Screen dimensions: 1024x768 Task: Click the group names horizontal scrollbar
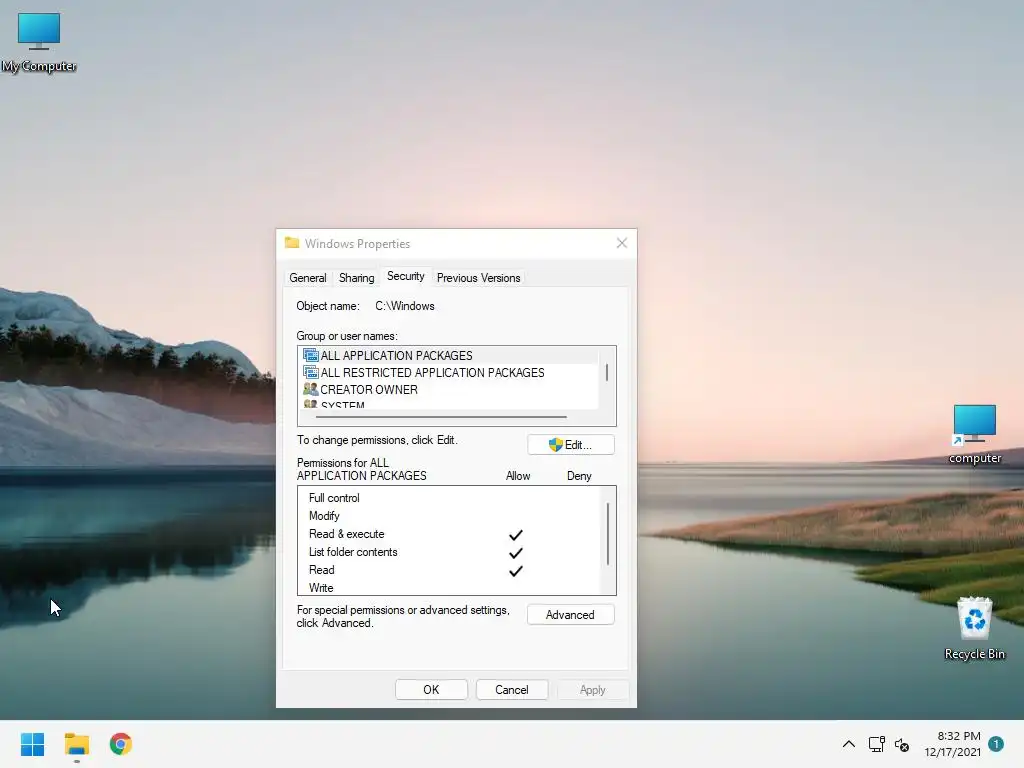(x=441, y=417)
